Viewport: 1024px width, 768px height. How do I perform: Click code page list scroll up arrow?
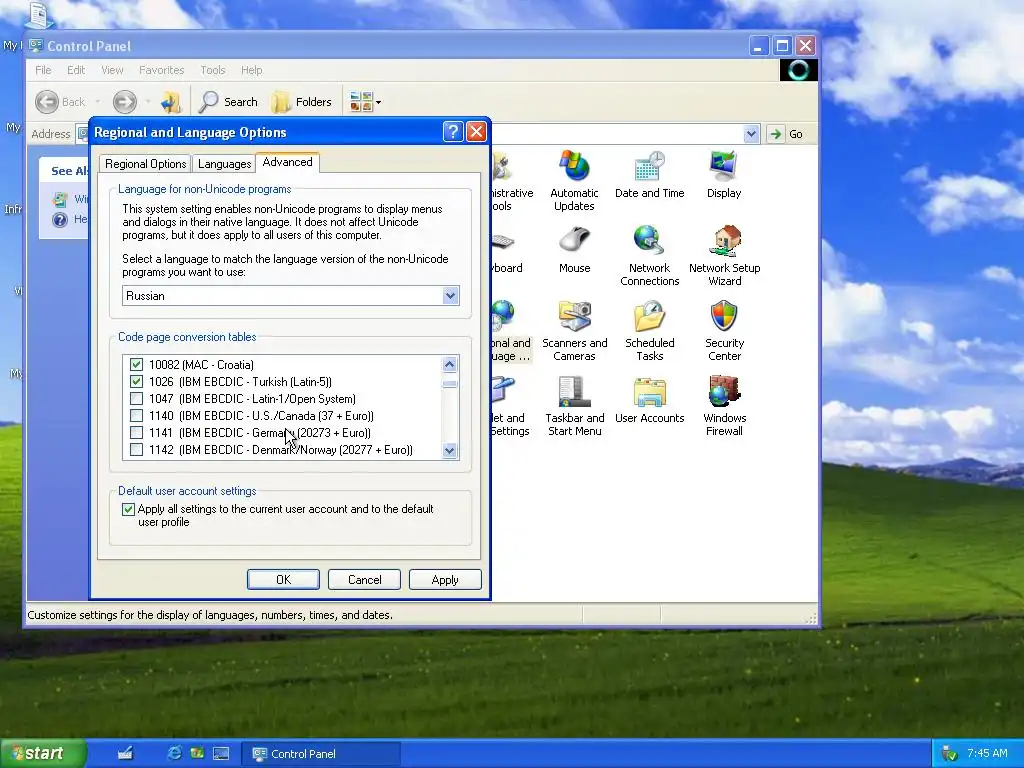[x=449, y=364]
